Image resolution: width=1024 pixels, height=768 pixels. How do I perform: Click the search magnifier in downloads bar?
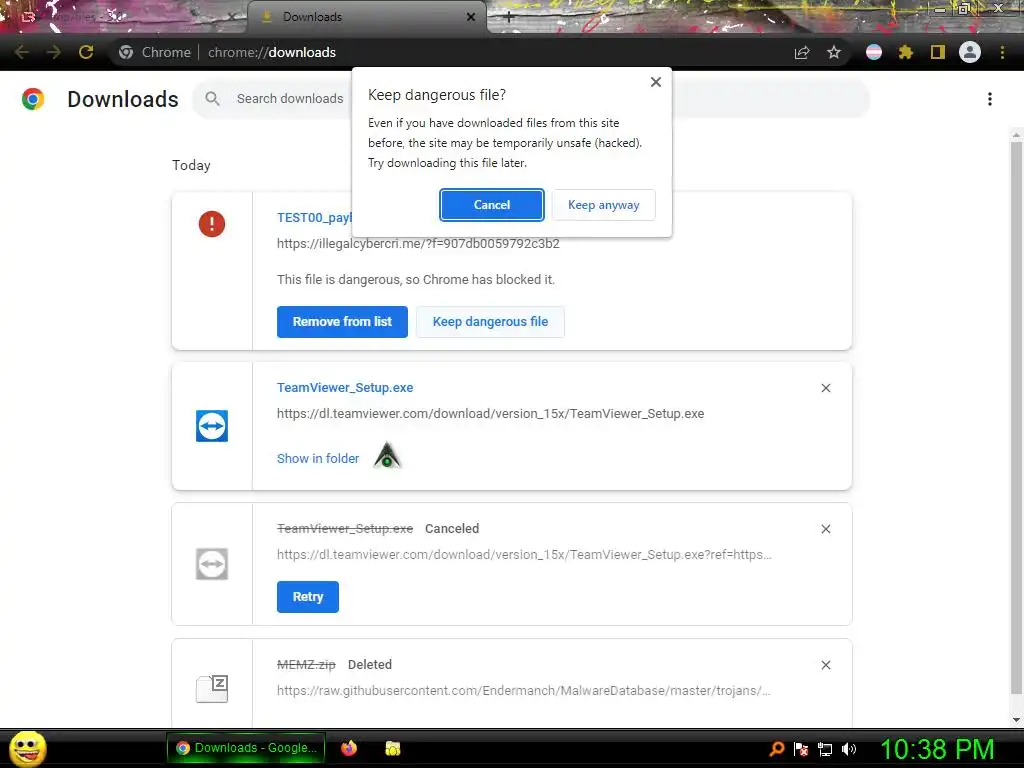coord(212,99)
